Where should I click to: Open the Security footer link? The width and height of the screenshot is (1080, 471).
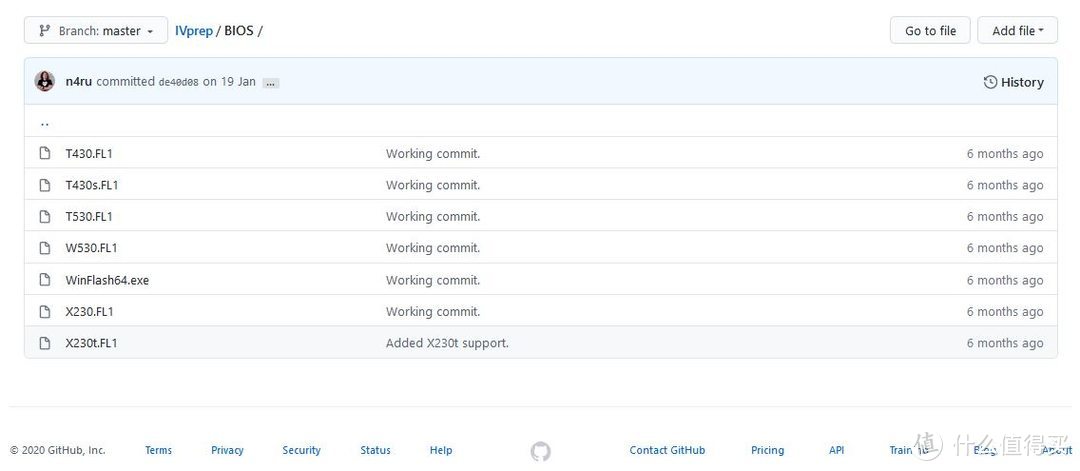(x=302, y=450)
